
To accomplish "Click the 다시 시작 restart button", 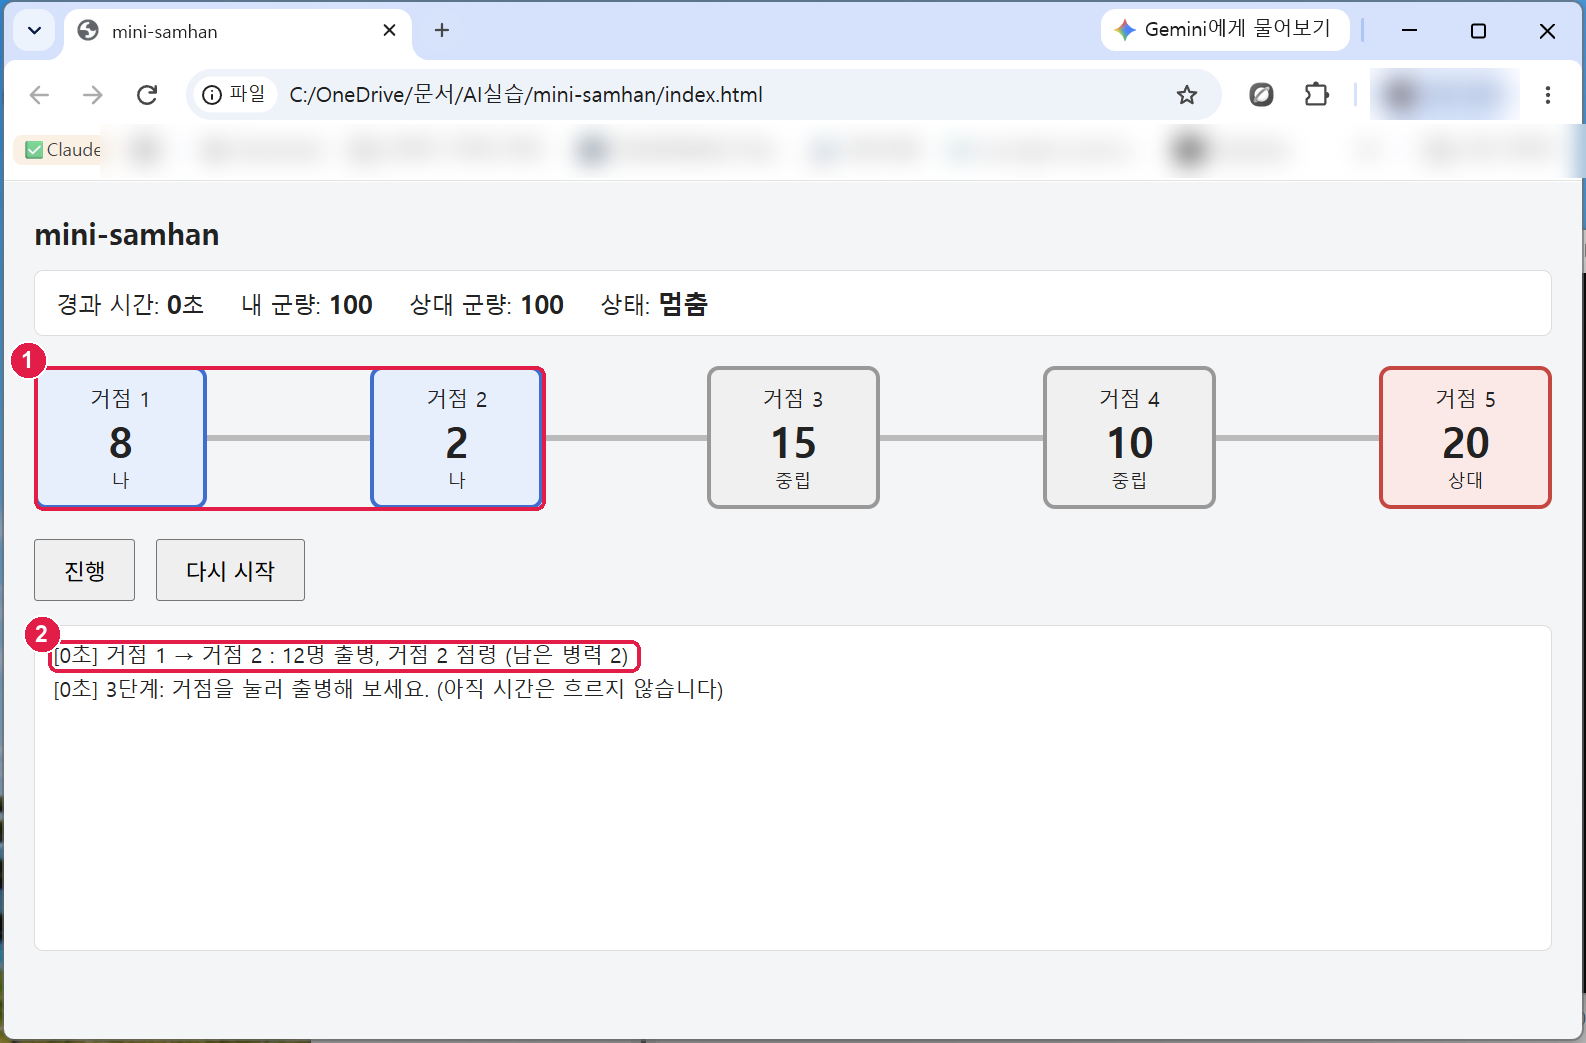I will click(x=230, y=570).
